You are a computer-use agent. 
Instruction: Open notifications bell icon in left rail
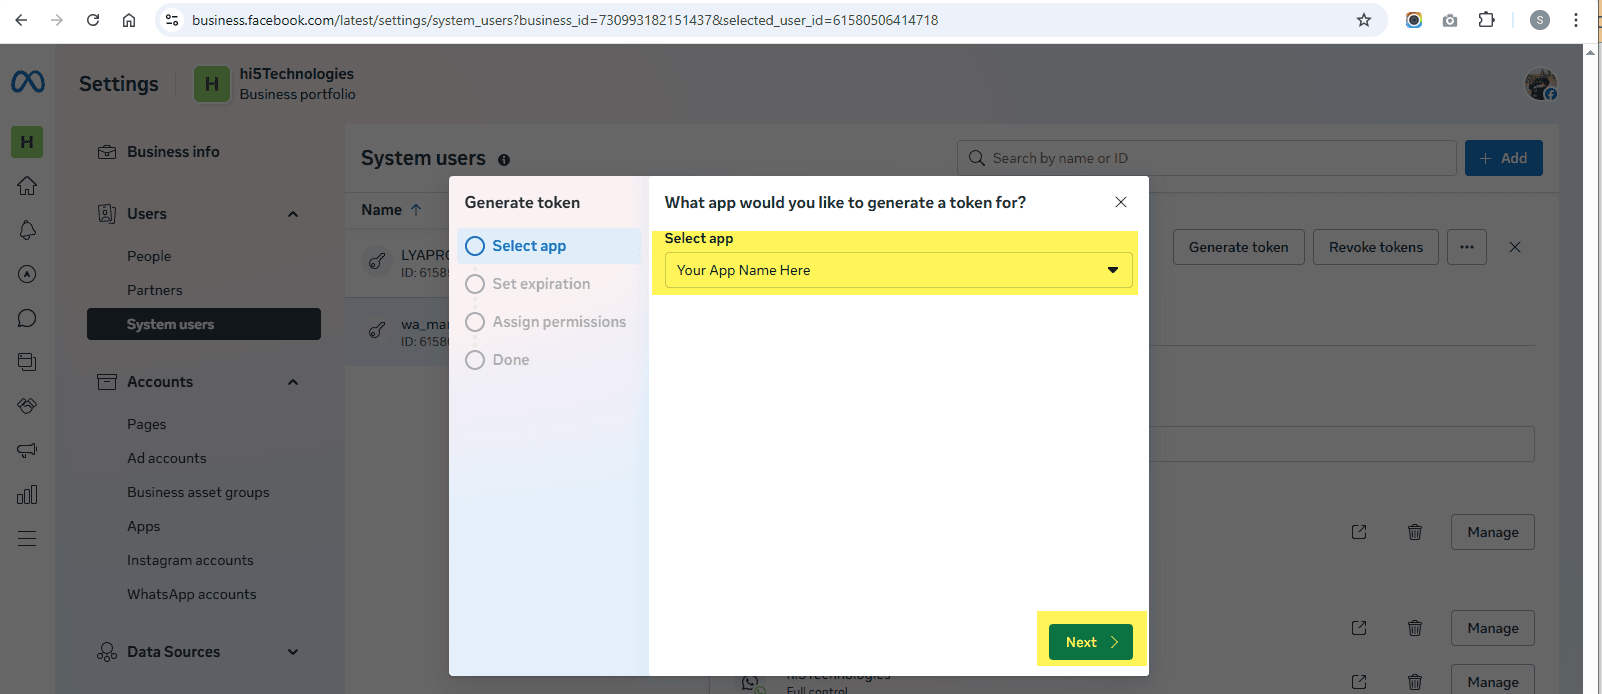pyautogui.click(x=27, y=230)
